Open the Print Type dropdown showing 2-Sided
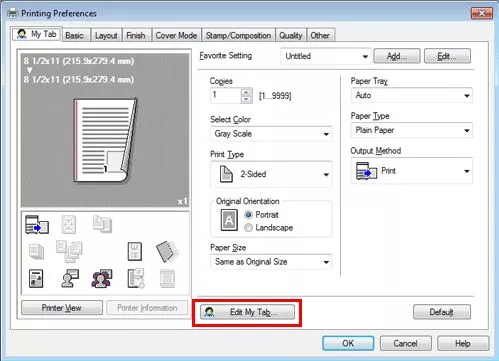The height and width of the screenshot is (361, 499). (271, 174)
